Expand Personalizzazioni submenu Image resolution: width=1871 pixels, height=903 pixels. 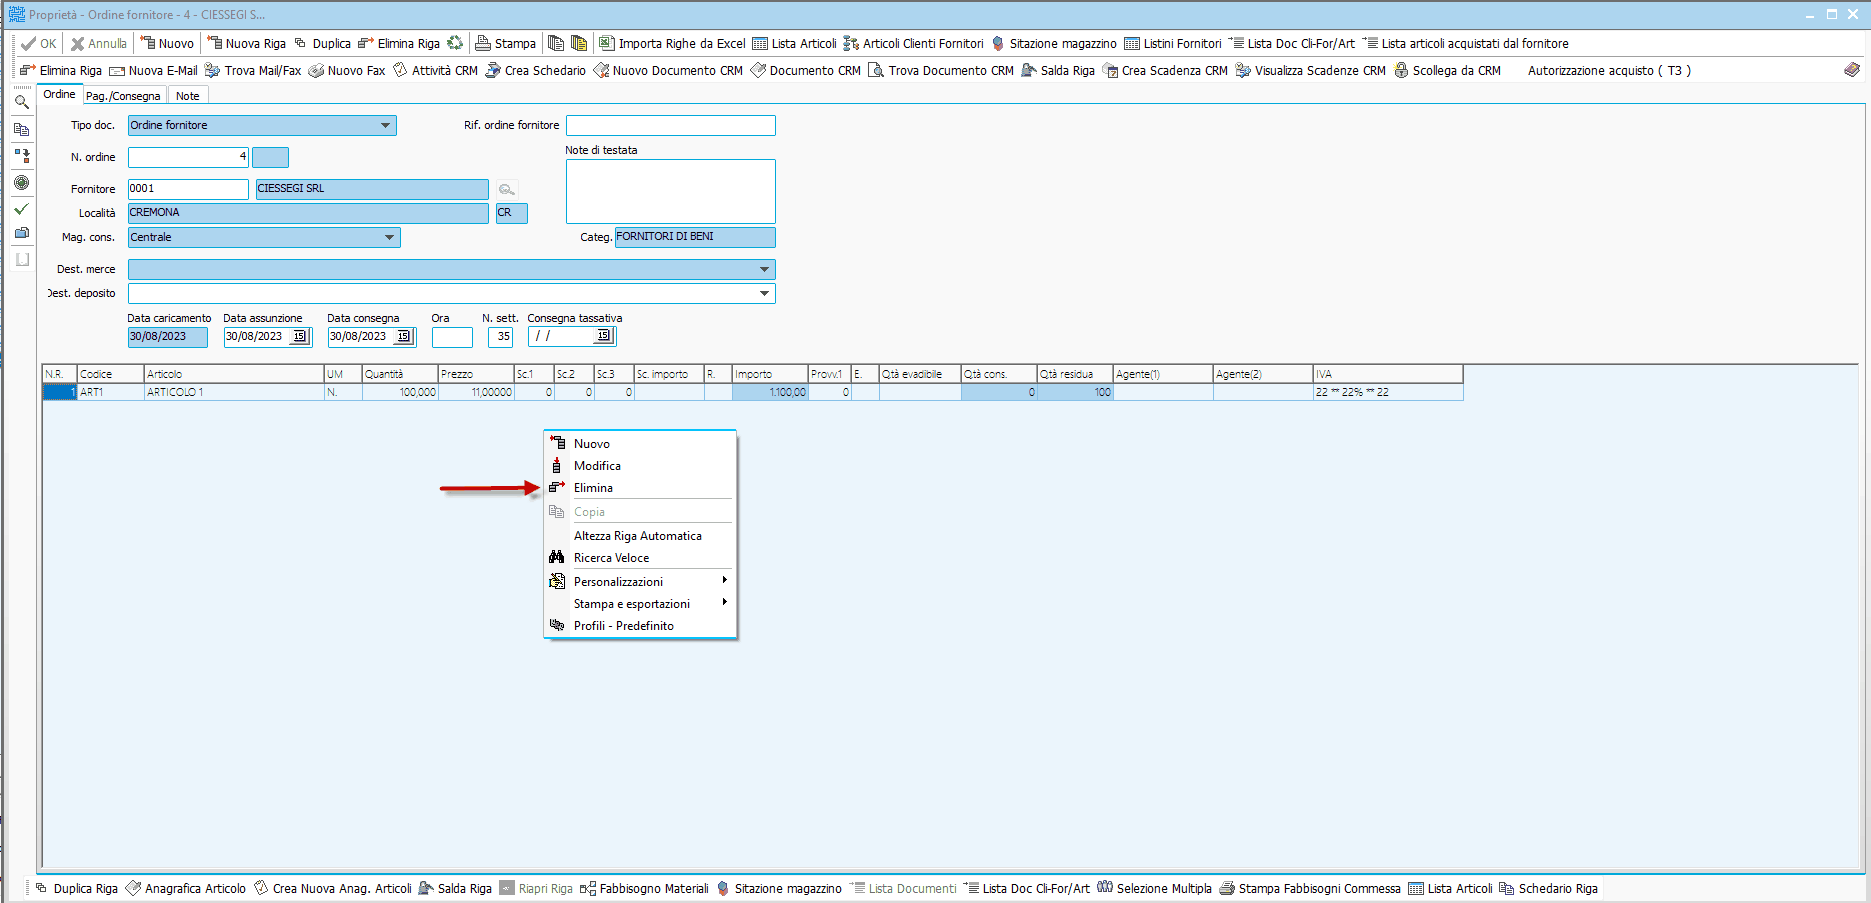point(640,581)
